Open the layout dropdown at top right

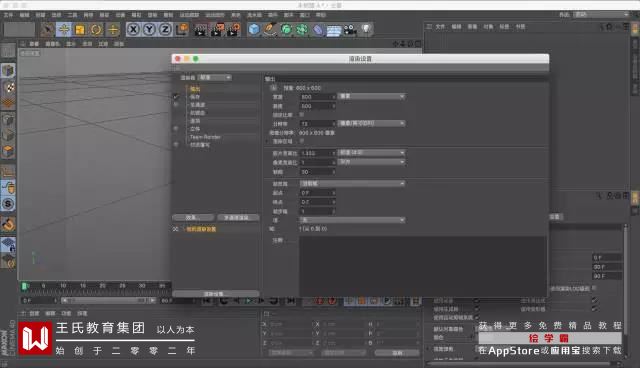point(602,14)
